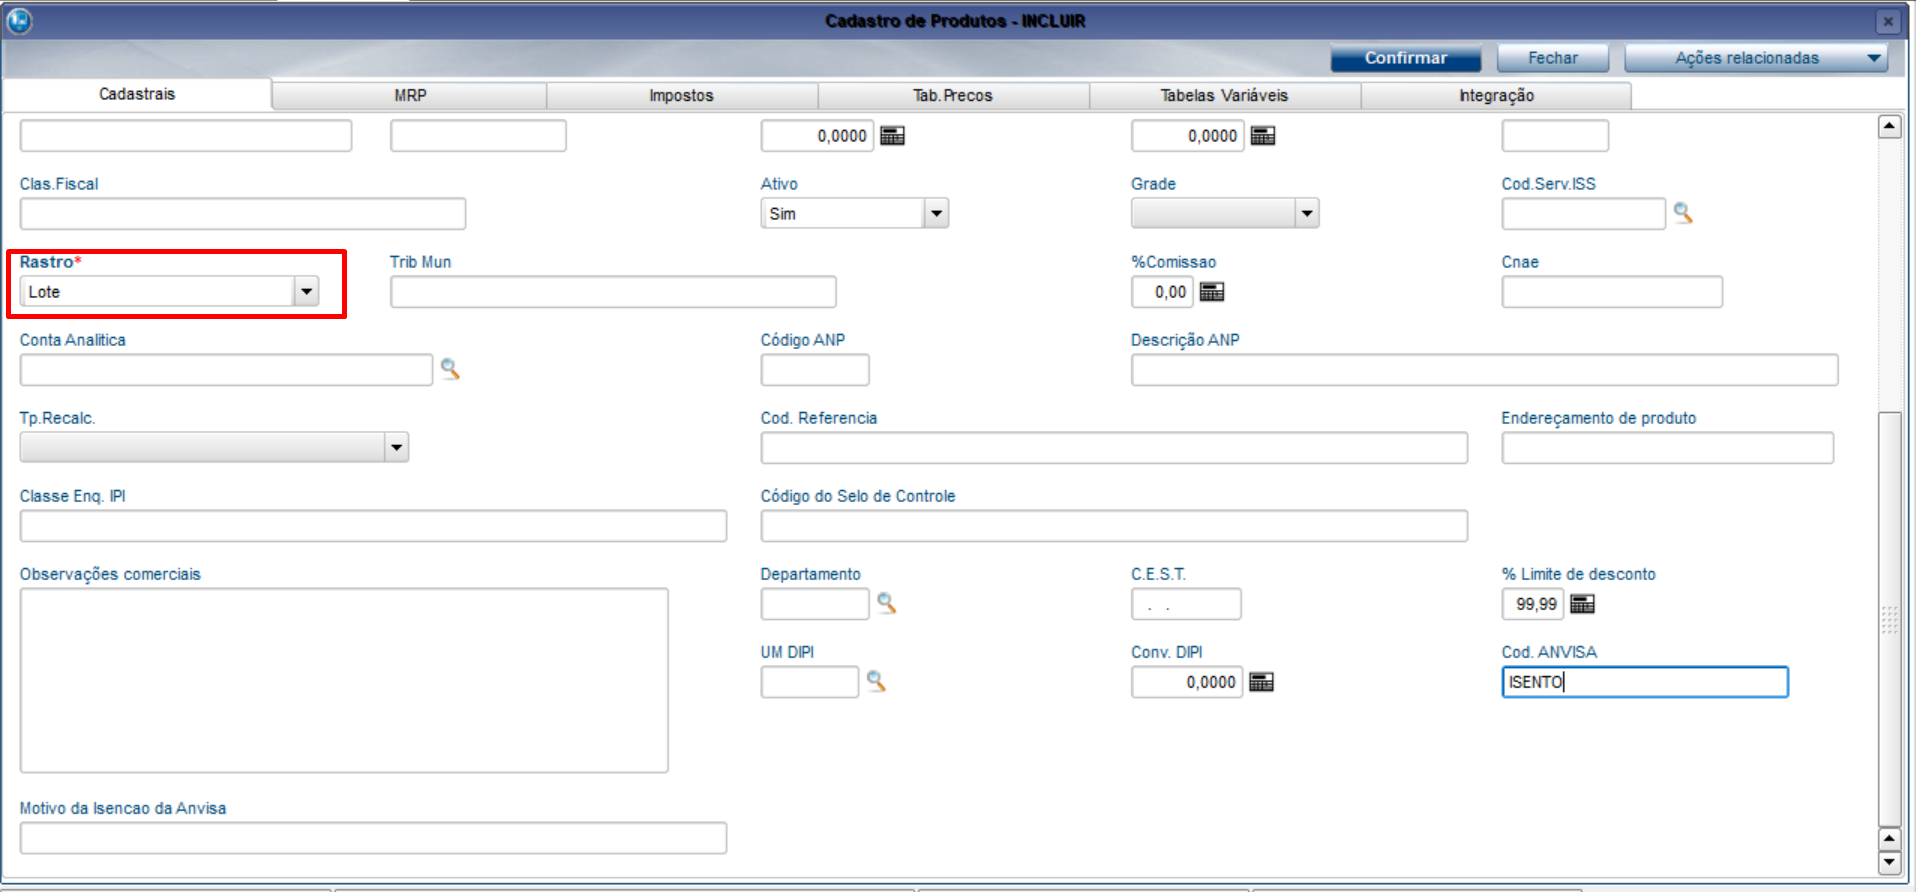Click the Conta Analitica input field
The width and height of the screenshot is (1916, 892).
point(226,370)
